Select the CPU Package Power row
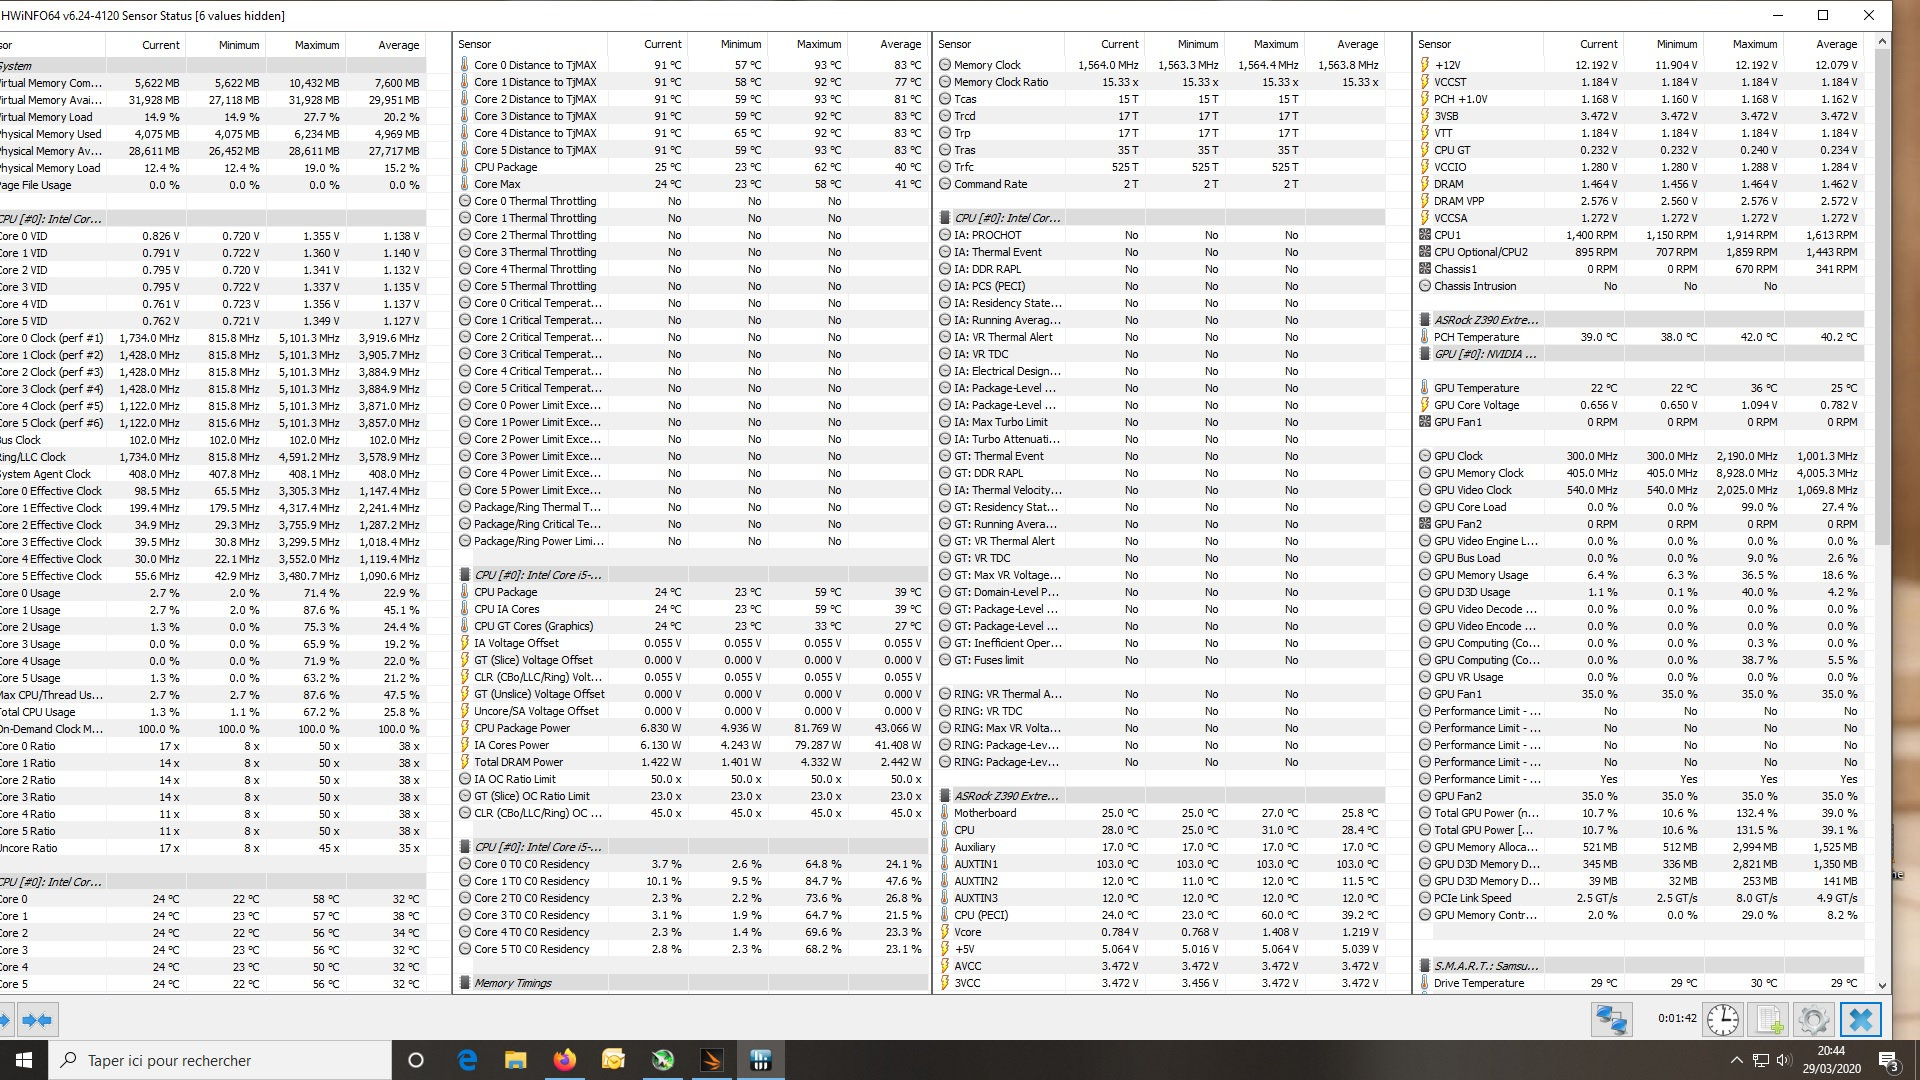This screenshot has height=1080, width=1920. click(521, 728)
